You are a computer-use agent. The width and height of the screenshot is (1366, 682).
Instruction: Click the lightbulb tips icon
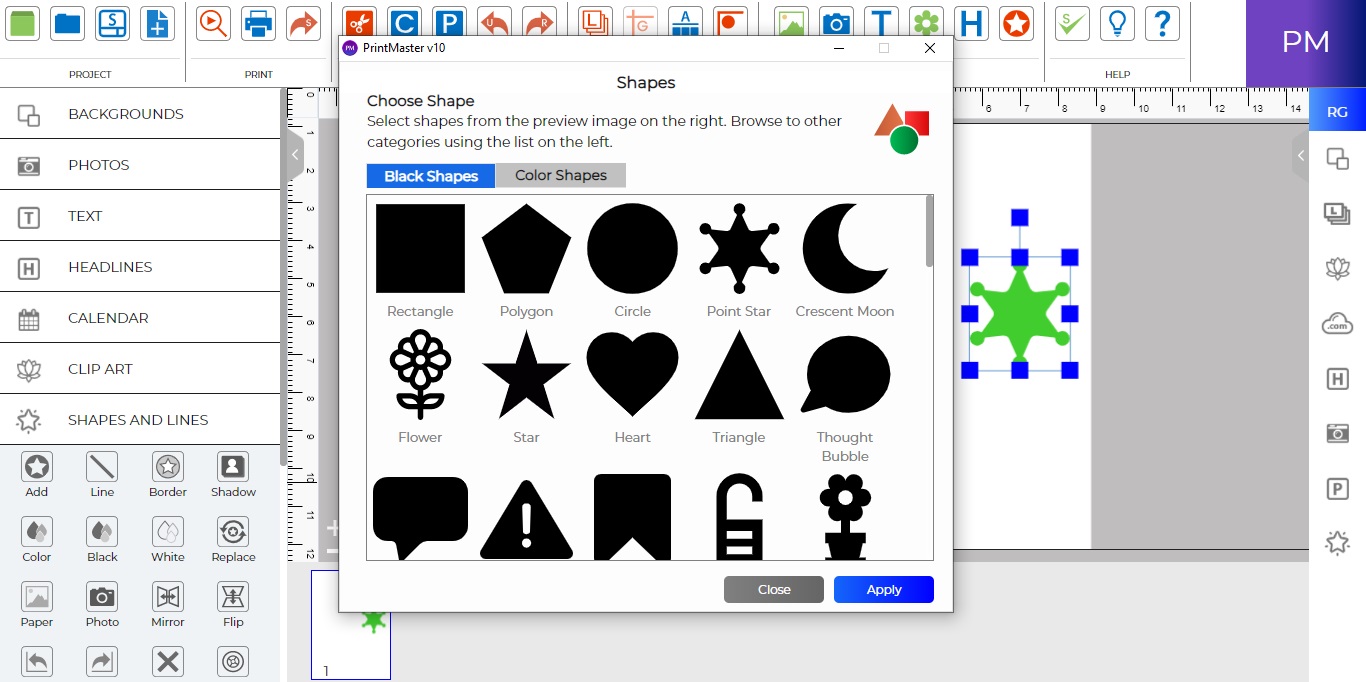pos(1117,23)
